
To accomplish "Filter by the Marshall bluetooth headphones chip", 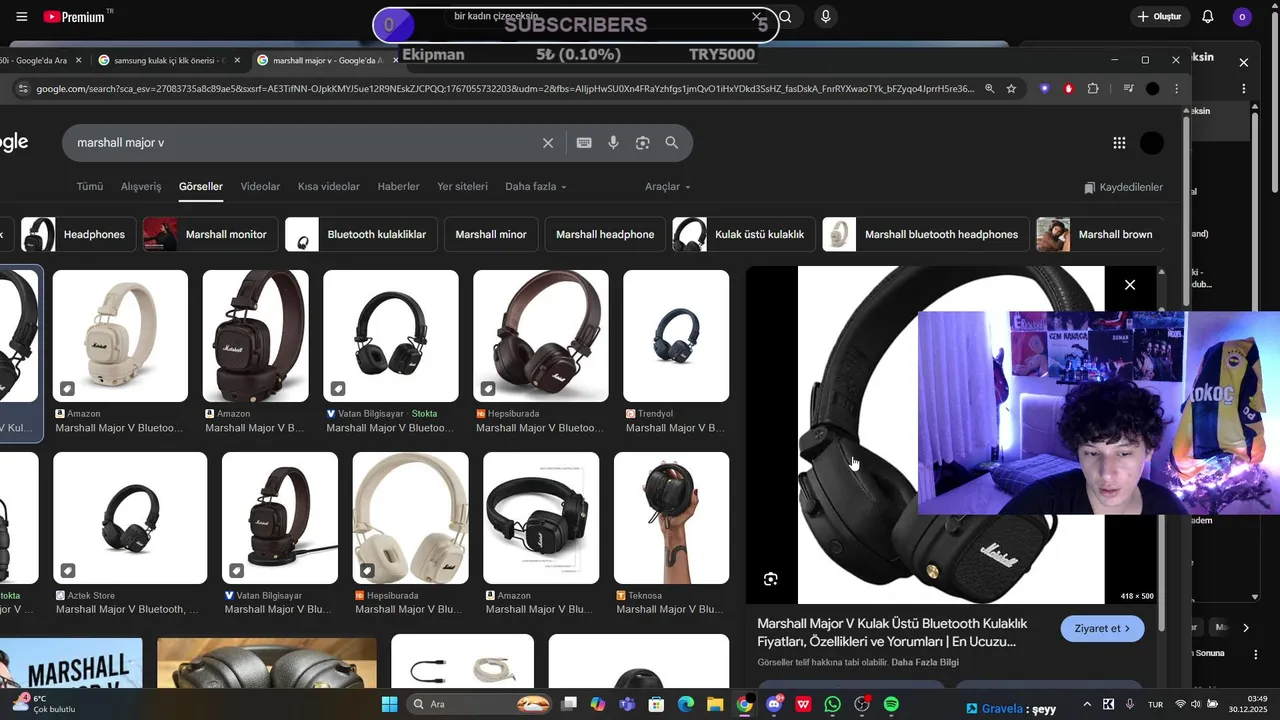I will click(x=925, y=234).
